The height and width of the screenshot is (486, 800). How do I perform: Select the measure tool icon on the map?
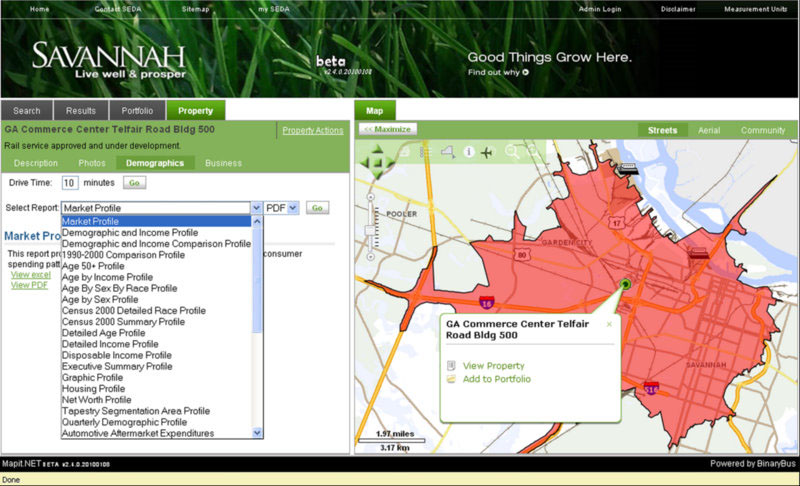447,151
